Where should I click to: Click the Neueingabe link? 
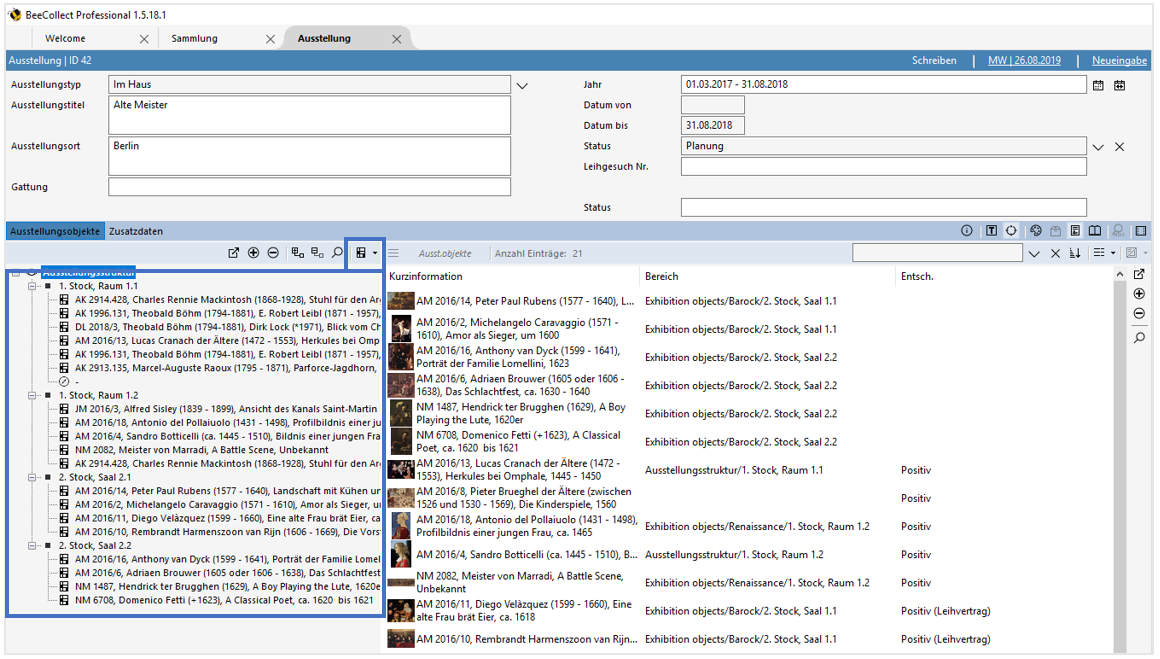pos(1119,61)
